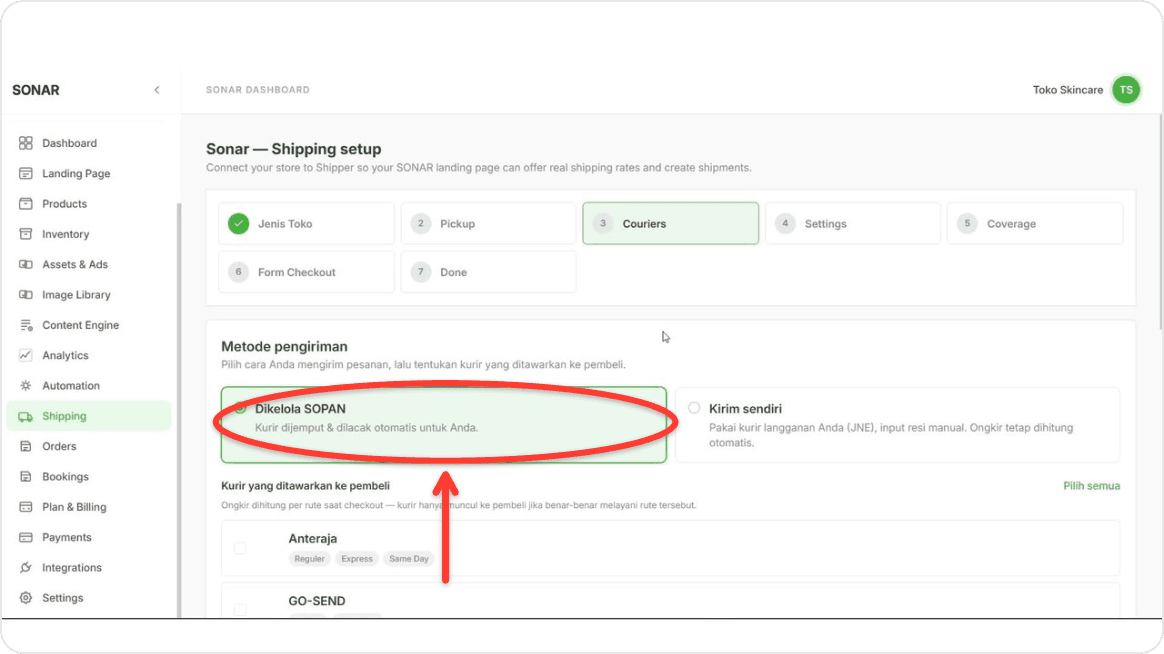This screenshot has width=1164, height=654.
Task: Click the SONAR logo text
Action: click(36, 90)
